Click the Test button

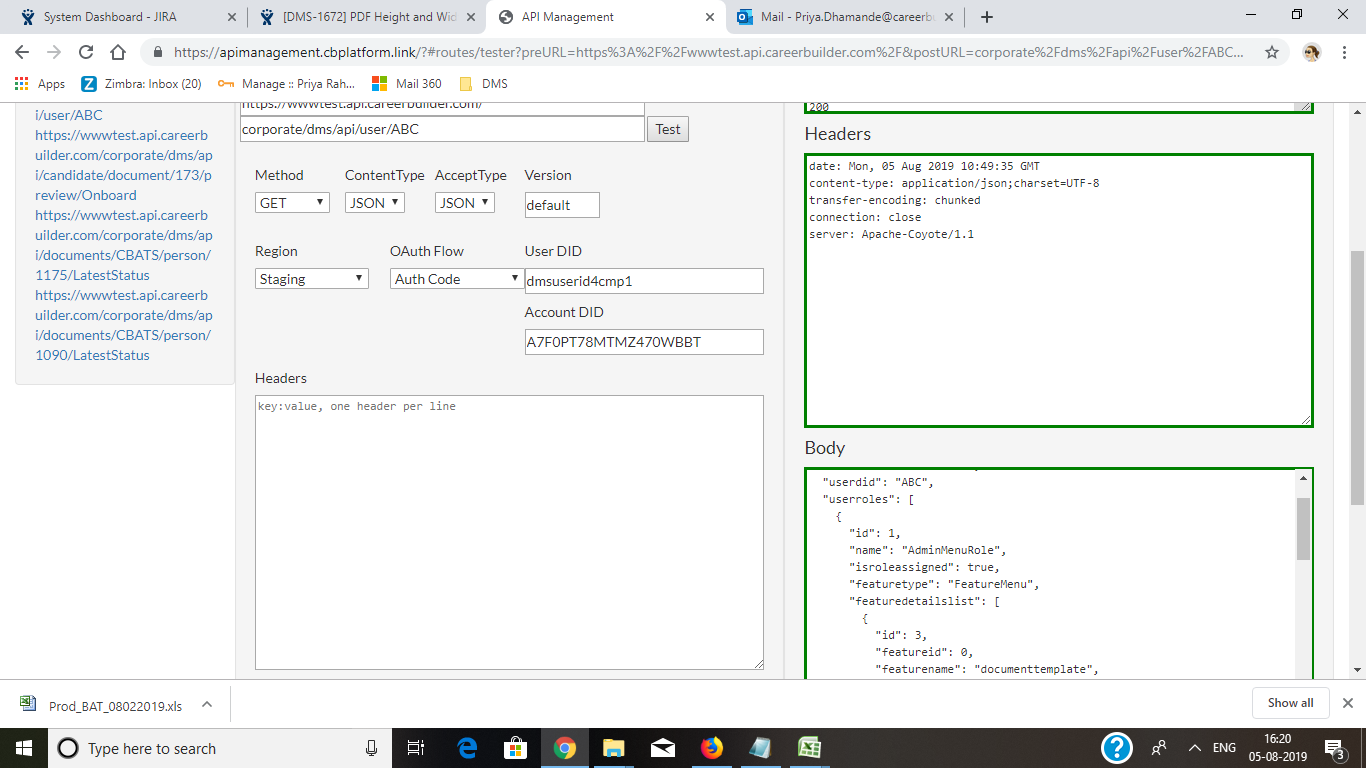pos(668,129)
